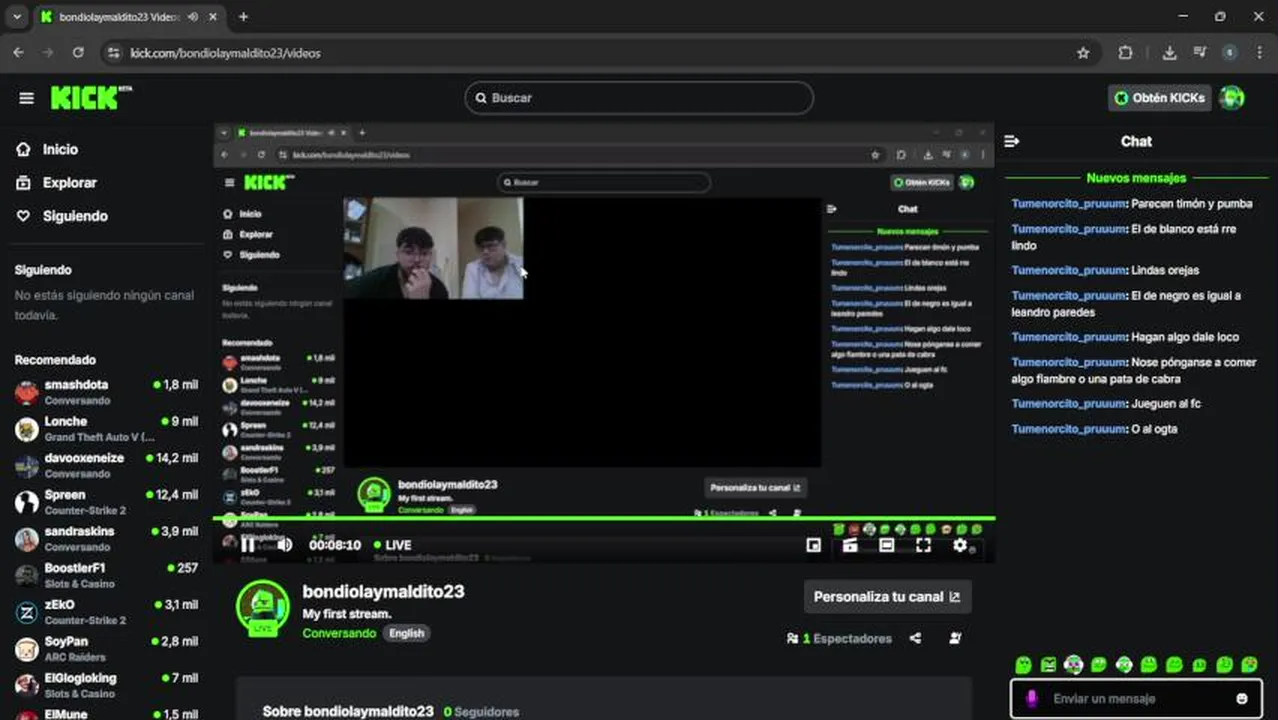View site information icon in address bar
This screenshot has width=1278, height=720.
coord(113,53)
